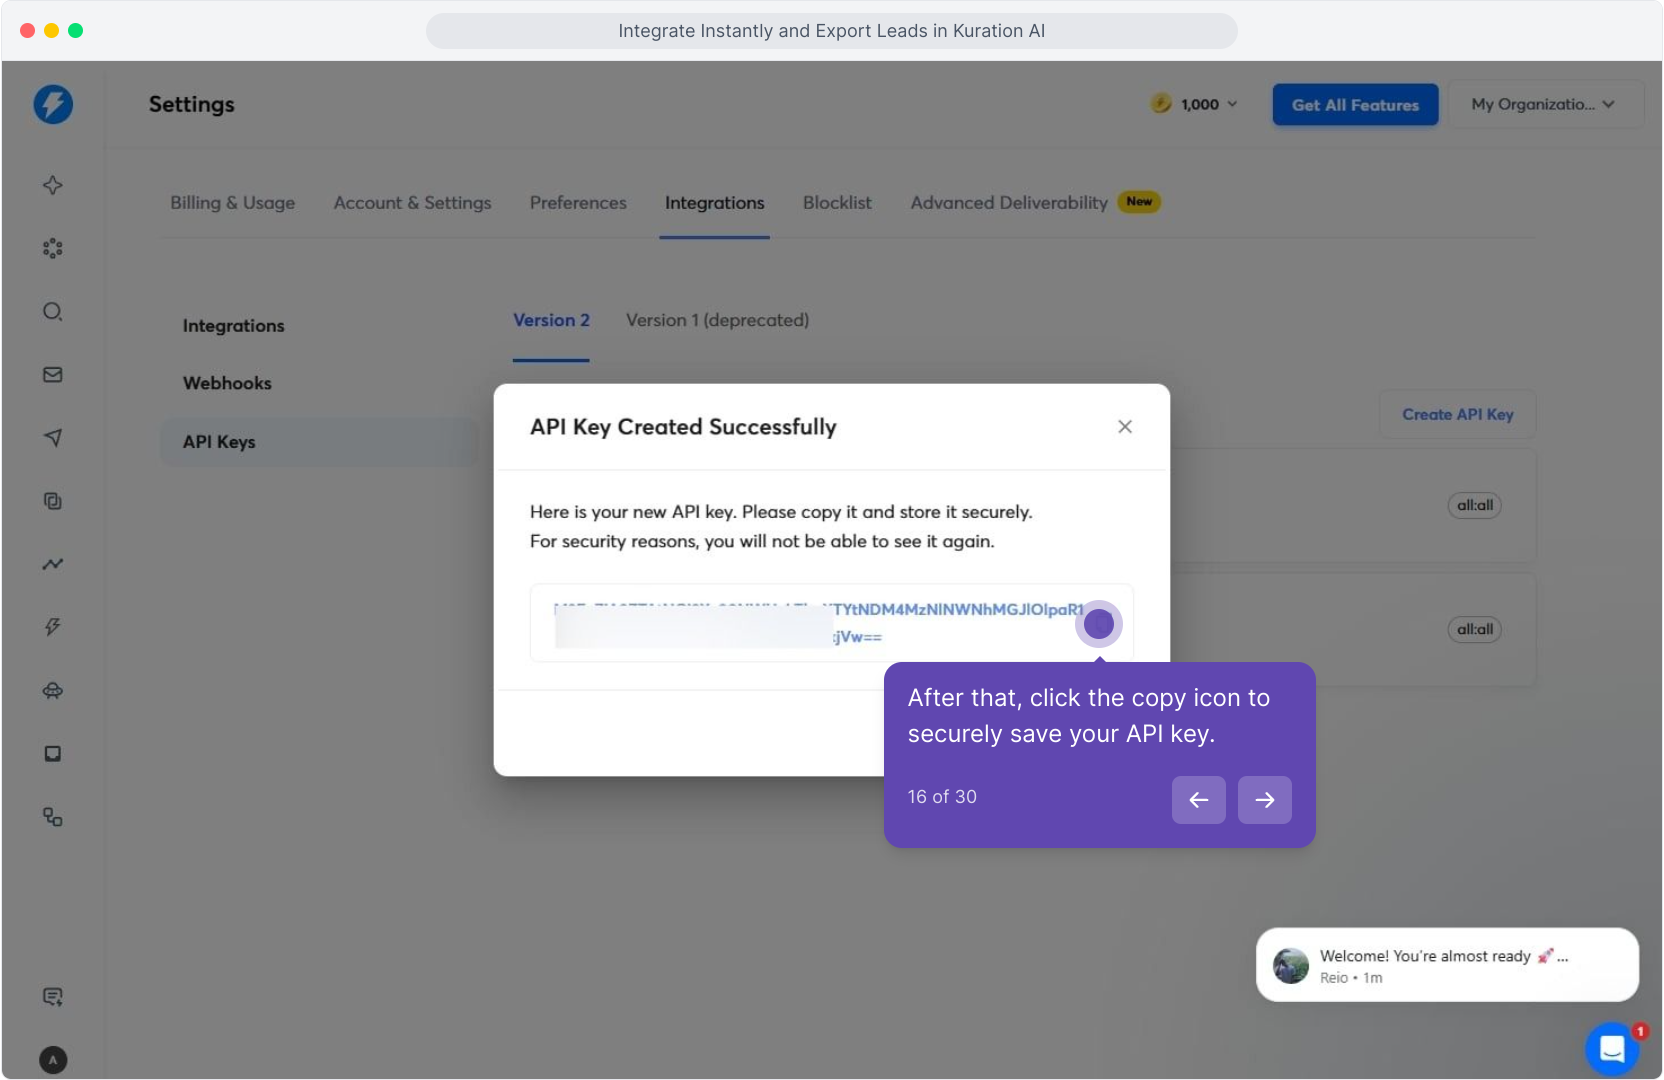The height and width of the screenshot is (1080, 1664).
Task: Click the generated API key text
Action: 818,623
